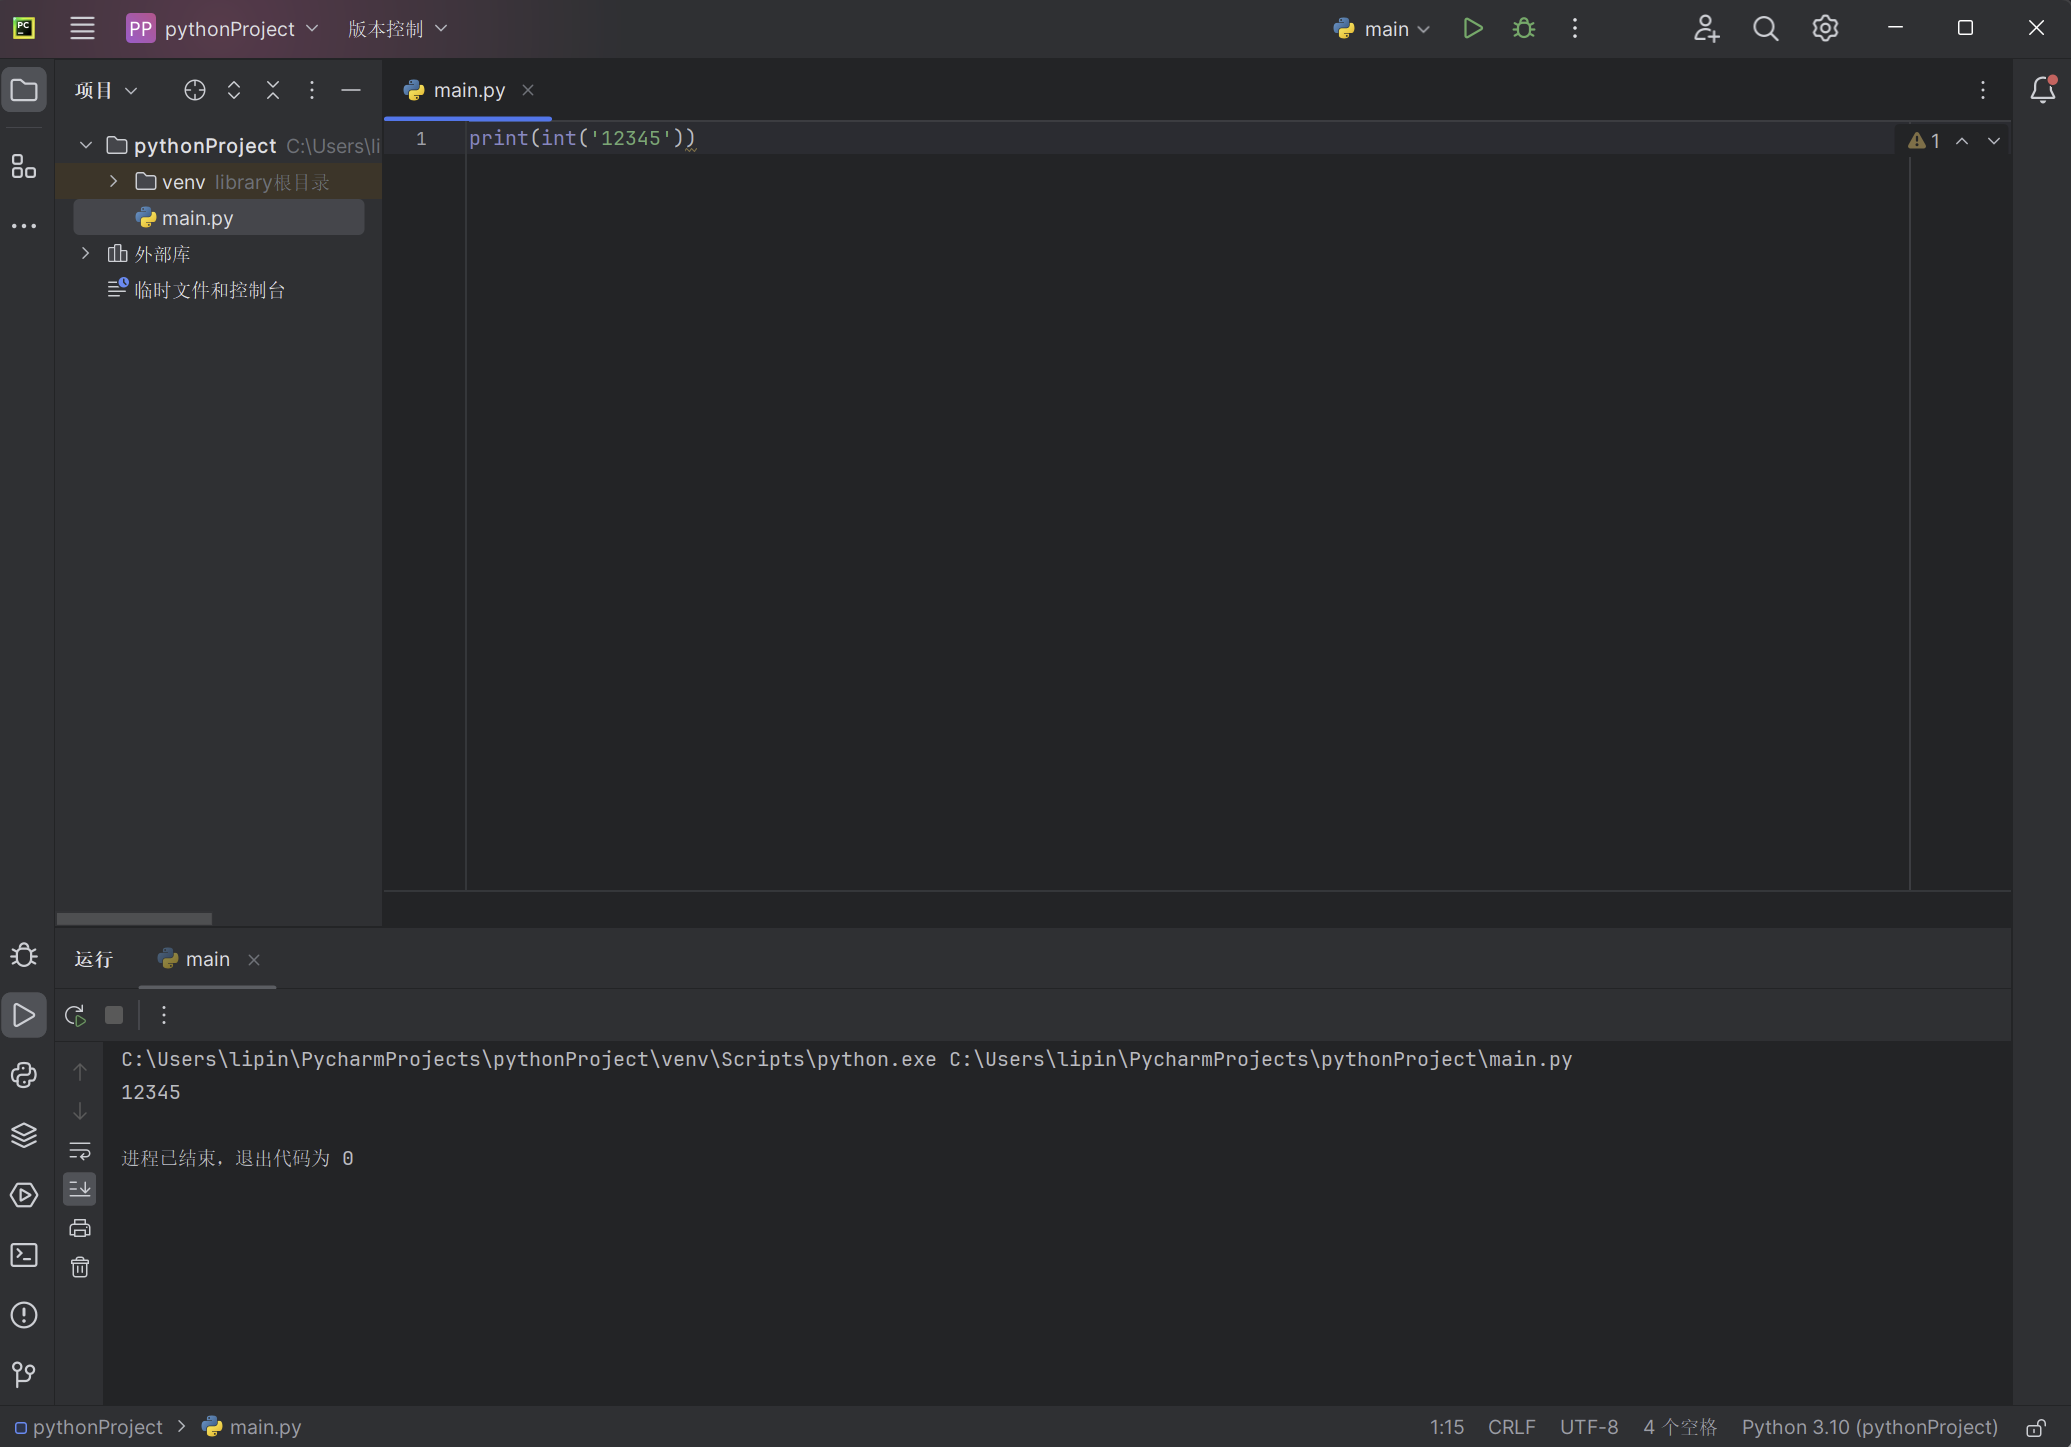This screenshot has width=2071, height=1447.
Task: Open the Python Console from the left sidebar
Action: click(x=24, y=1075)
